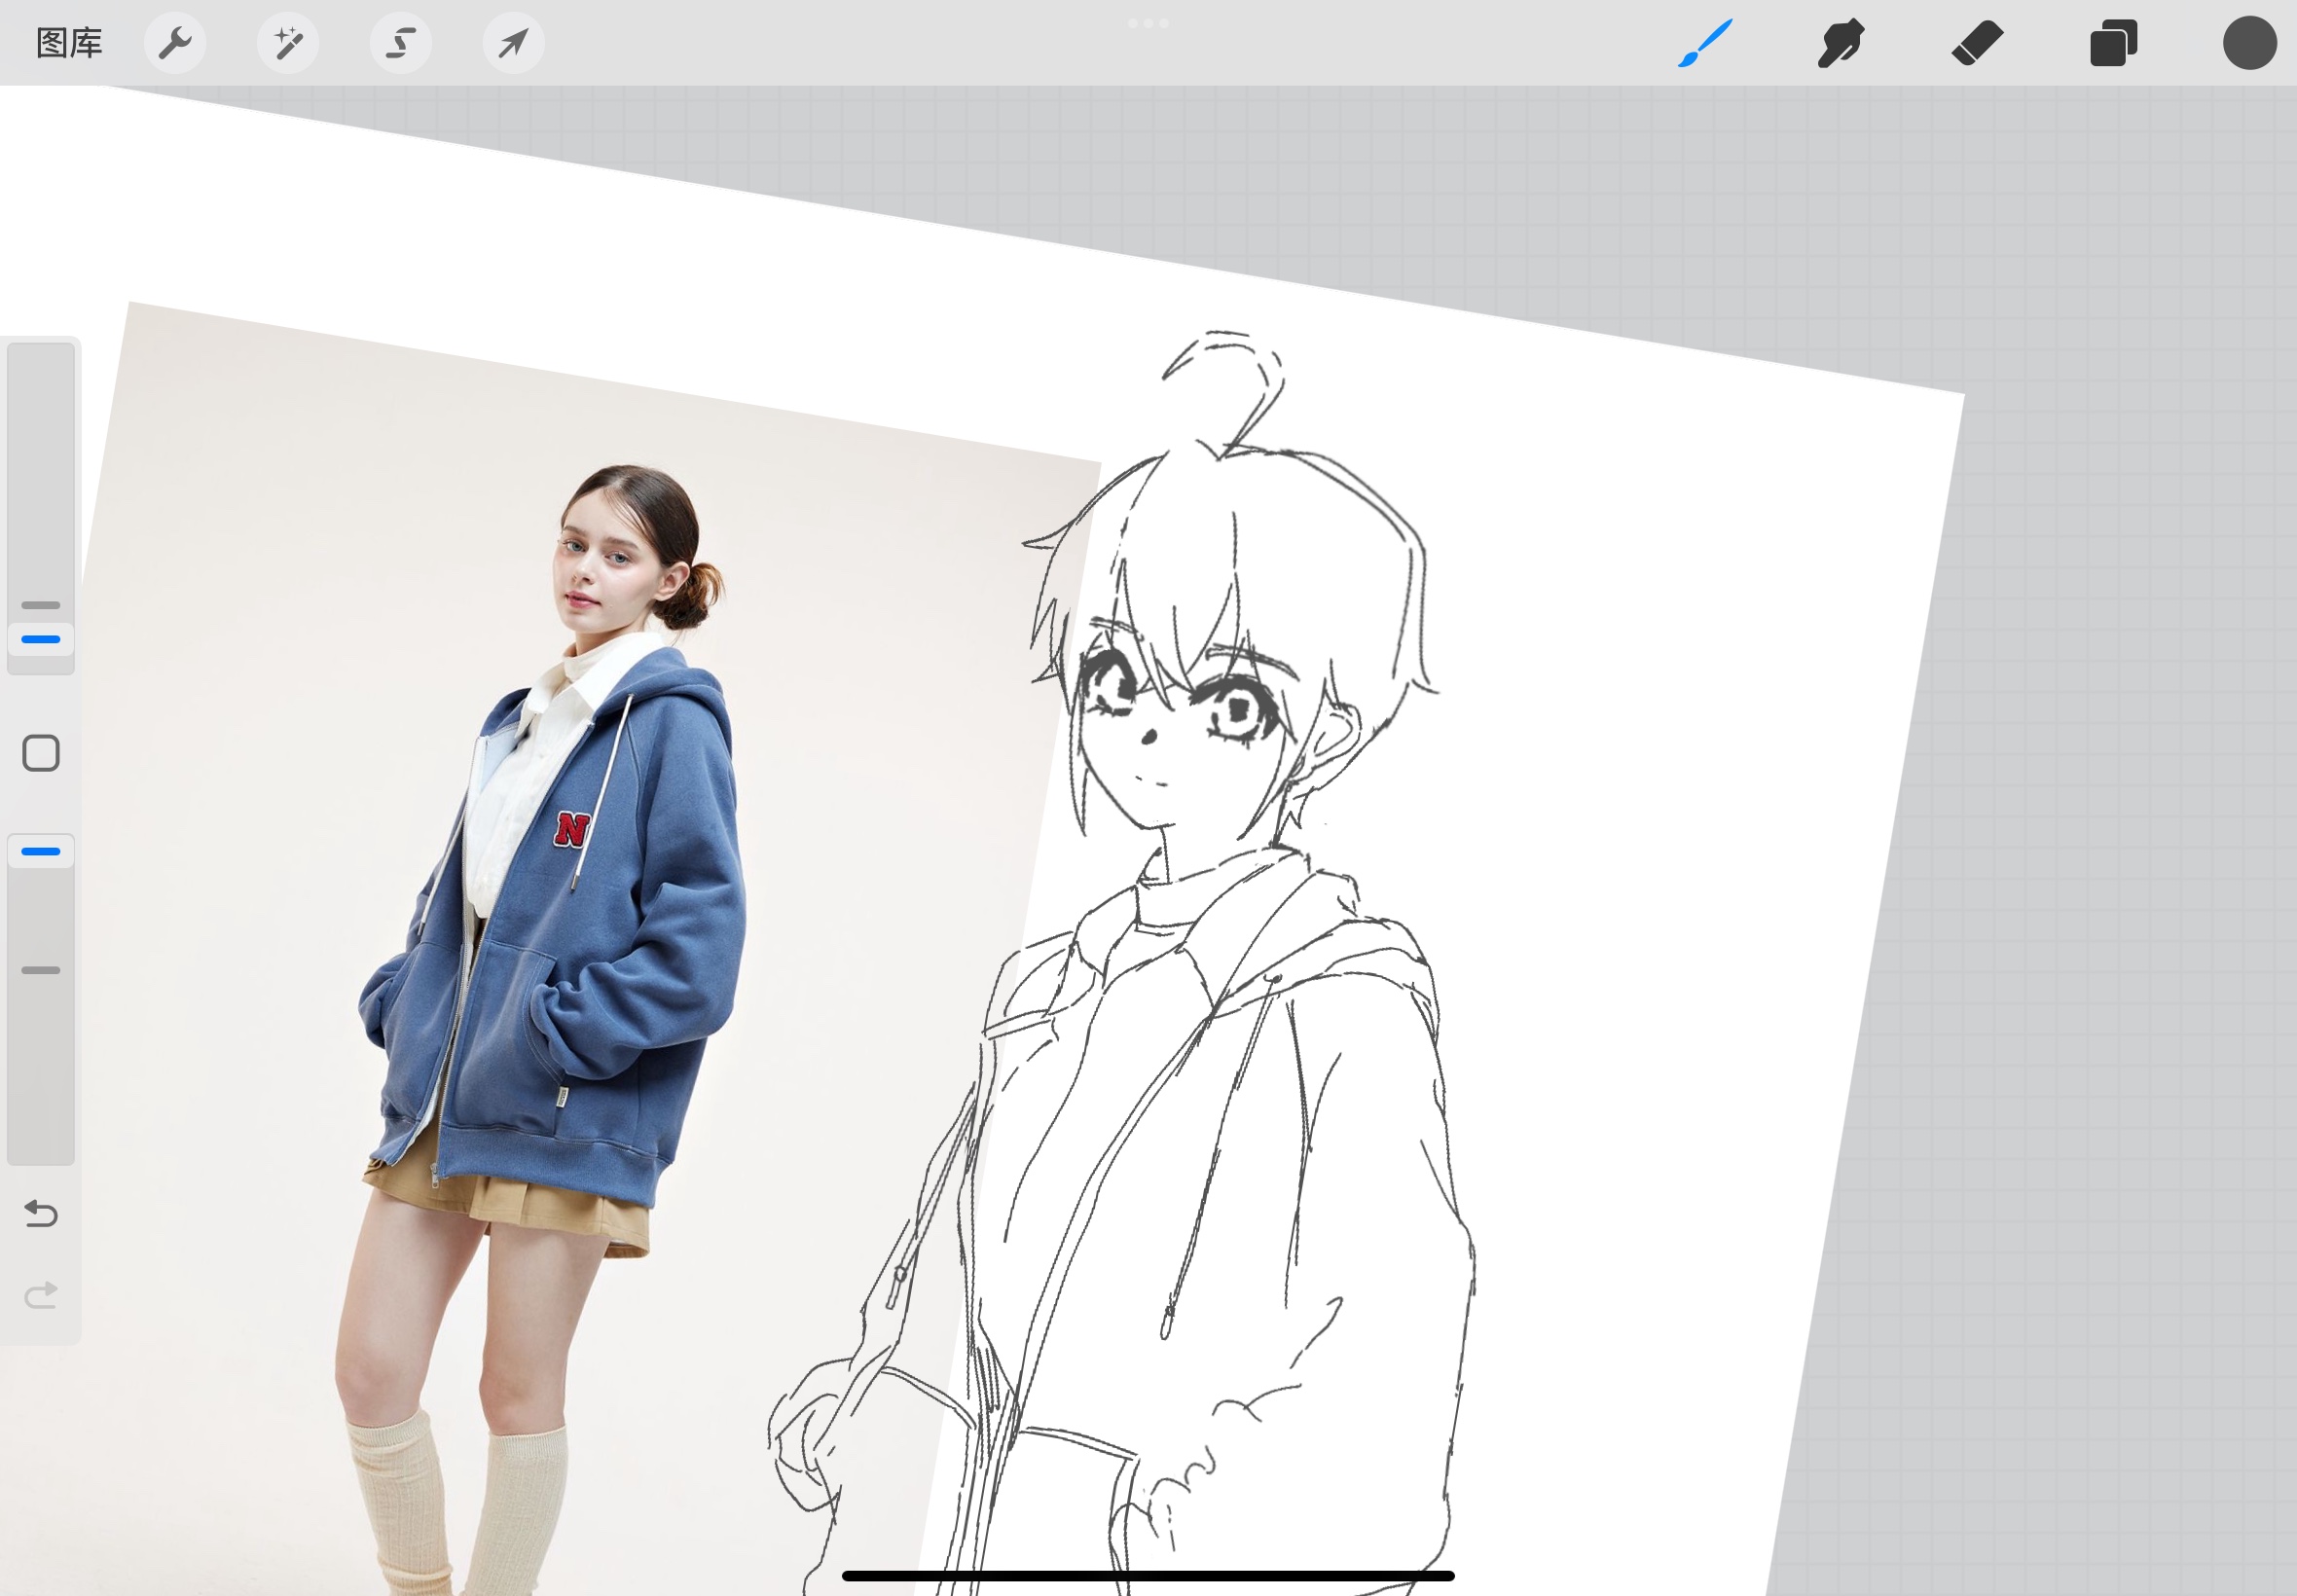Tap the three-dot multitasking menu at top
2297x1596 pixels.
1148,23
